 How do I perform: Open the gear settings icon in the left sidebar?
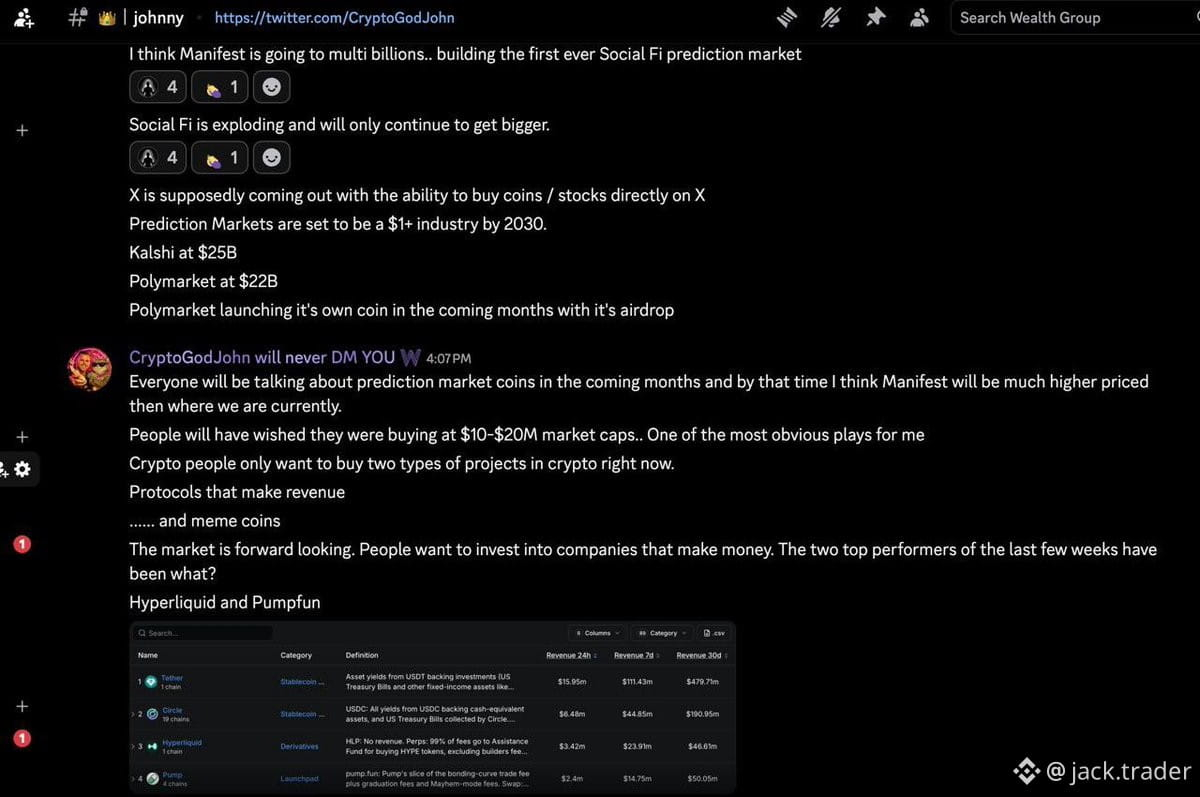pos(21,469)
